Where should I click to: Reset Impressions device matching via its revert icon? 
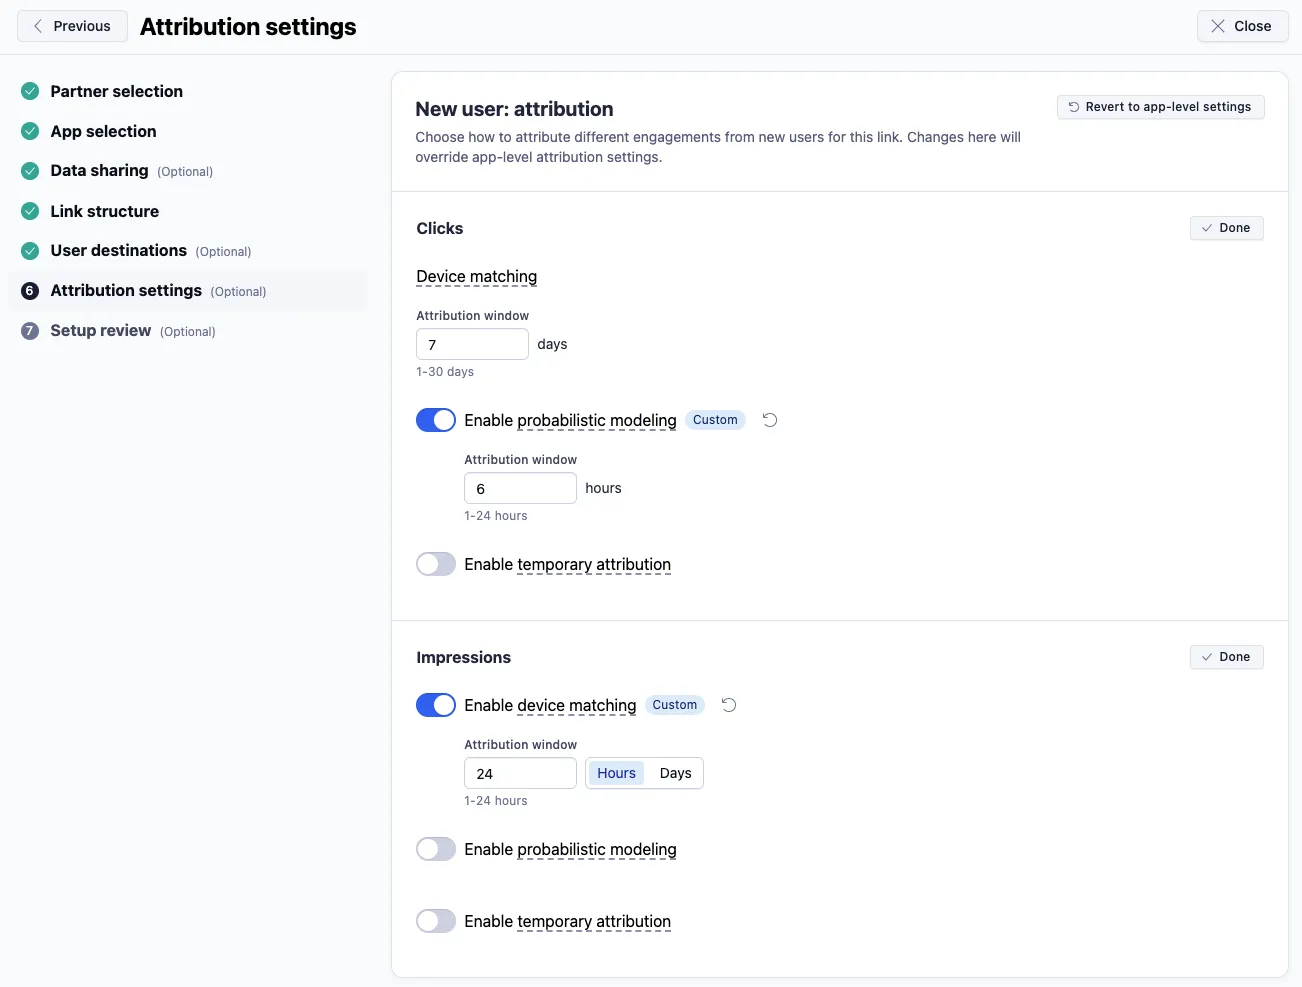[729, 705]
